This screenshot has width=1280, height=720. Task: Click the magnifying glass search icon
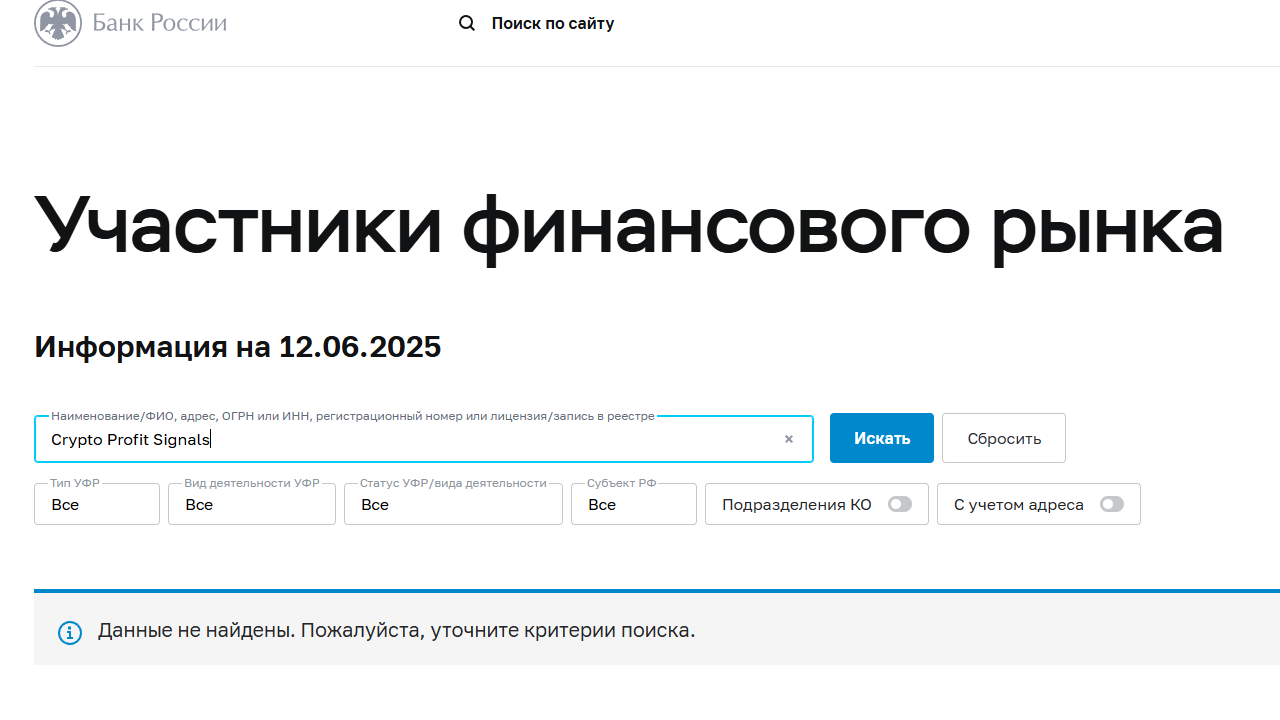466,22
